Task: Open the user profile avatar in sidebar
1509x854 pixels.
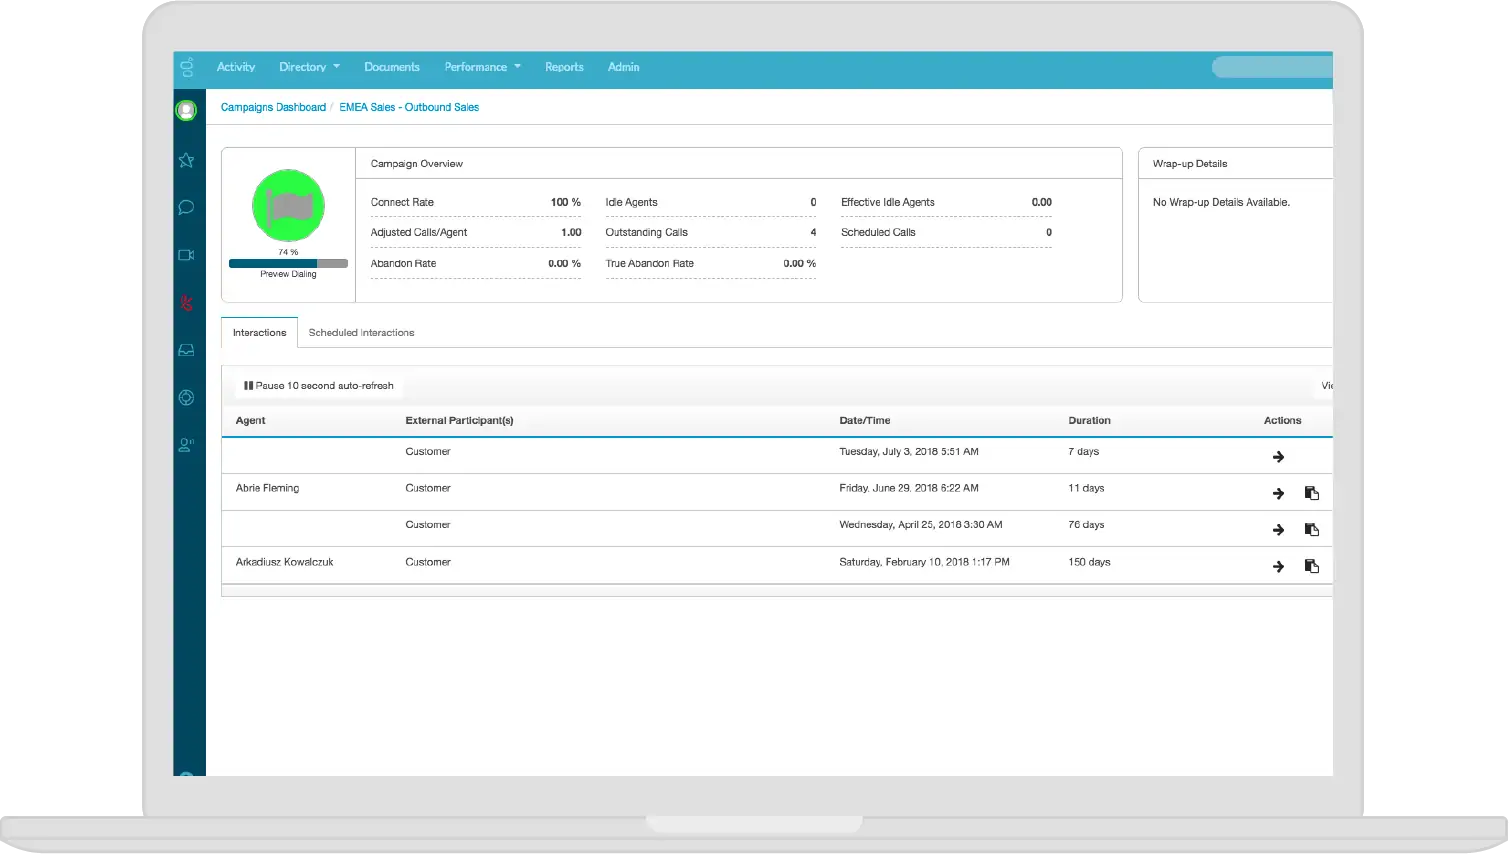Action: [186, 110]
